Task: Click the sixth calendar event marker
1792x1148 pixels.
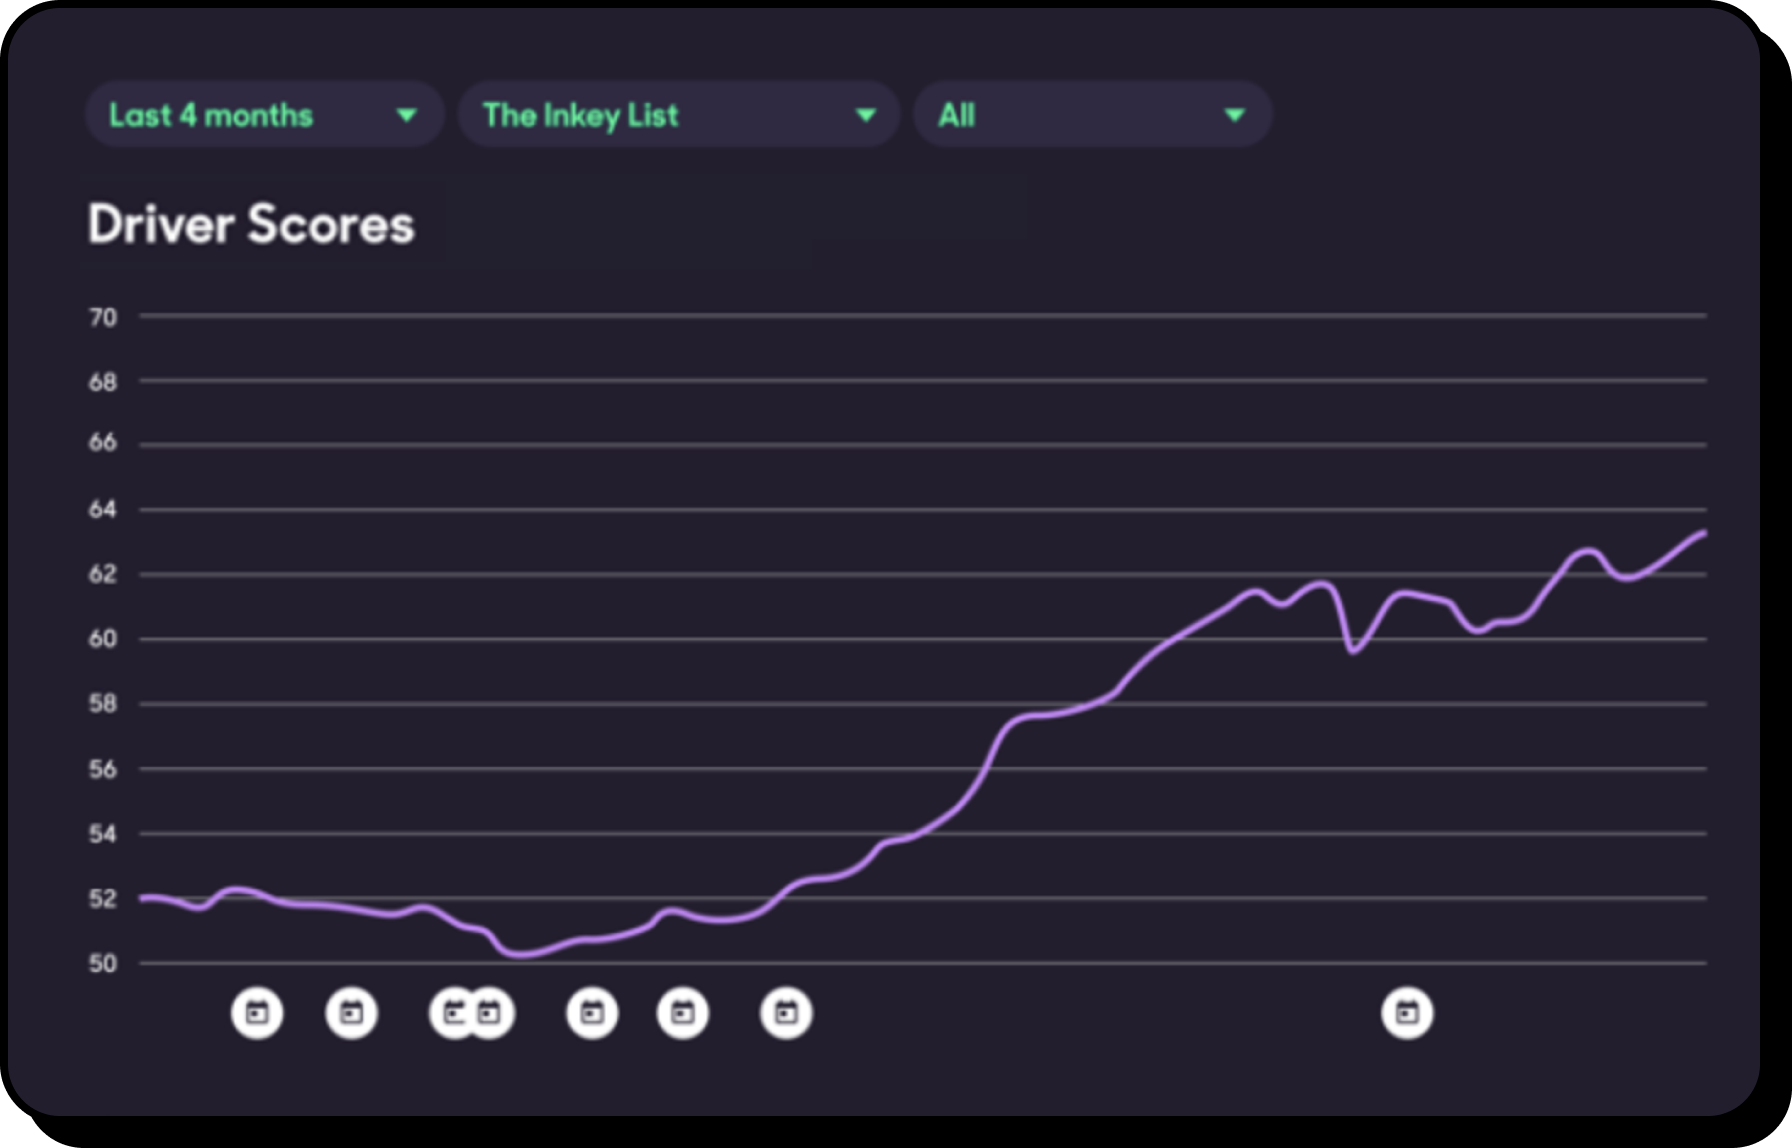Action: click(x=683, y=1013)
